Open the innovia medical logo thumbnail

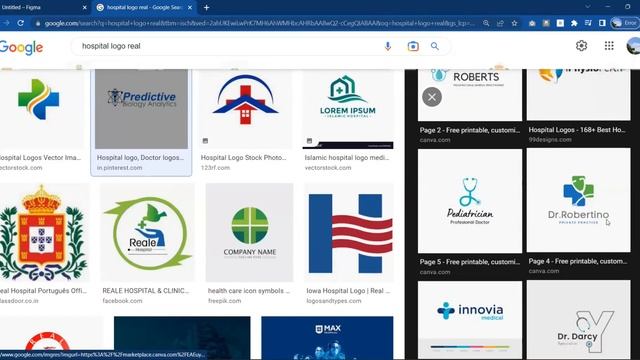470,320
